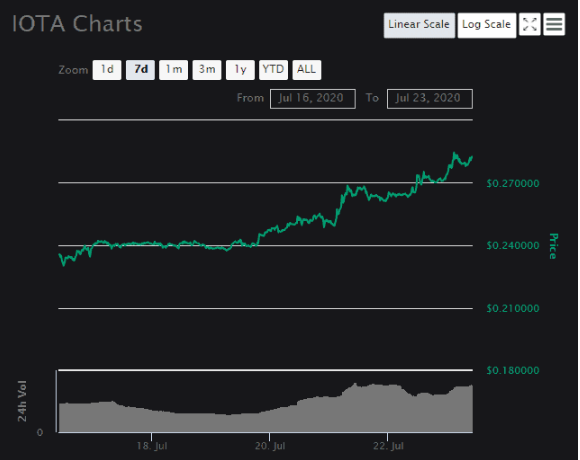Click the 22. Jul date label
The width and height of the screenshot is (580, 460).
point(388,446)
